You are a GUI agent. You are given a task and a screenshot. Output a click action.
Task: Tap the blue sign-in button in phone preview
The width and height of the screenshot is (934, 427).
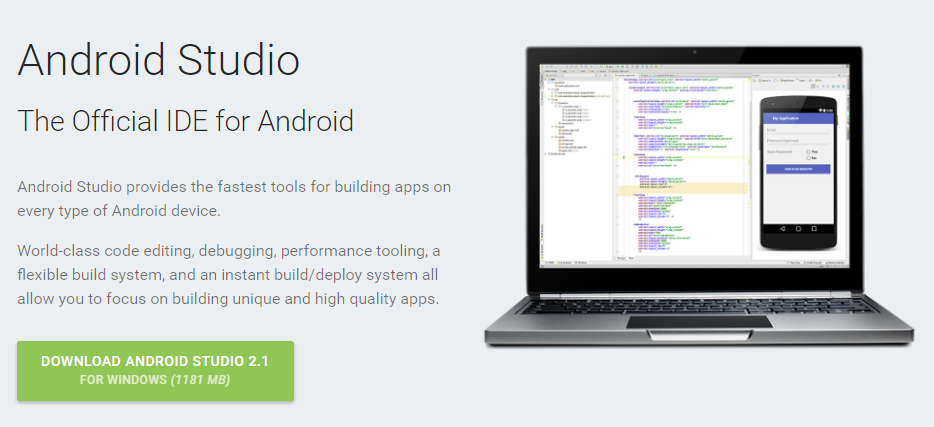[798, 169]
